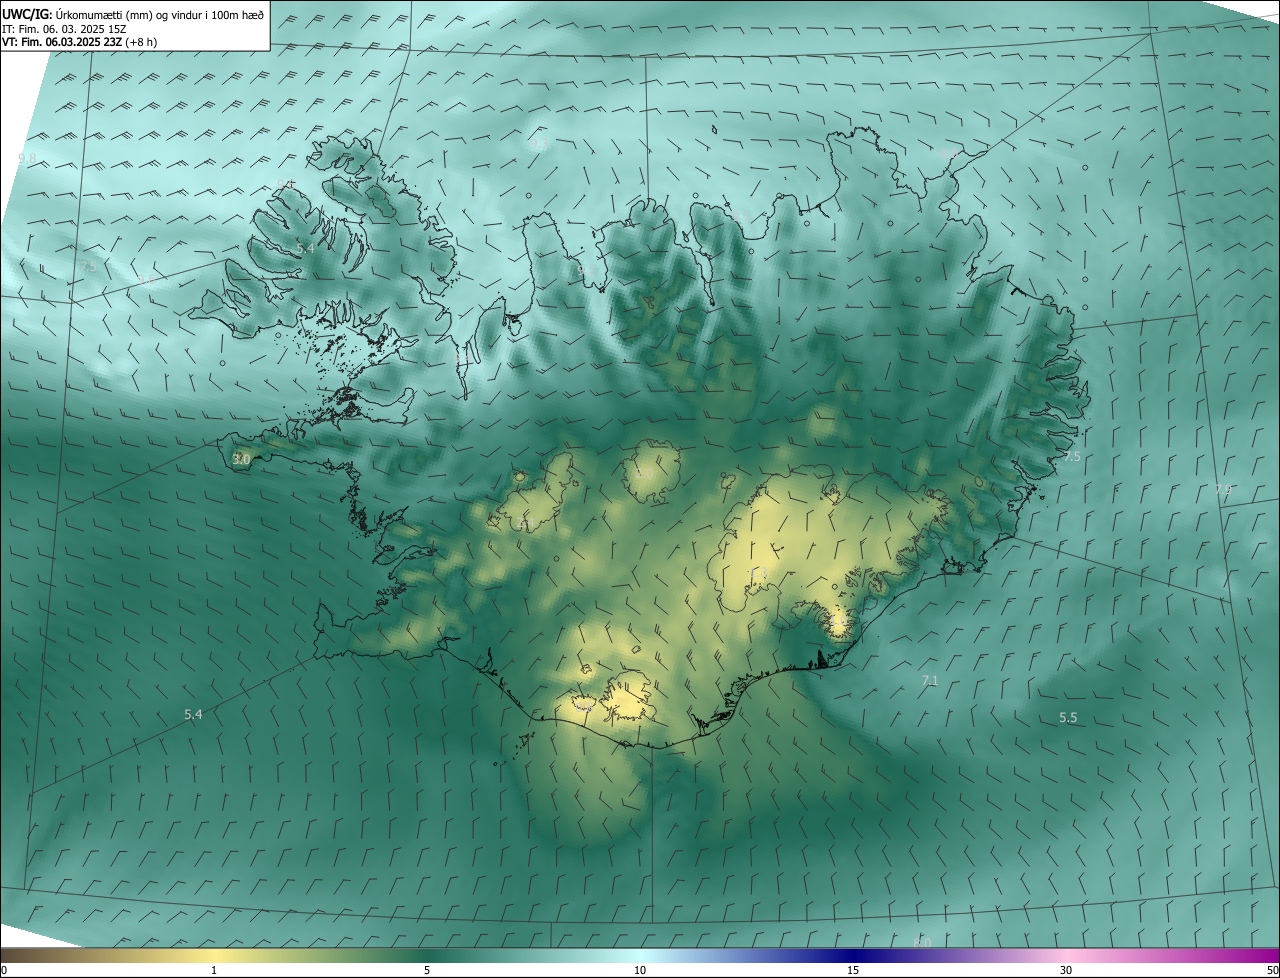Click the 5.5 value over the southeast ocean
The height and width of the screenshot is (978, 1280).
coord(1068,717)
